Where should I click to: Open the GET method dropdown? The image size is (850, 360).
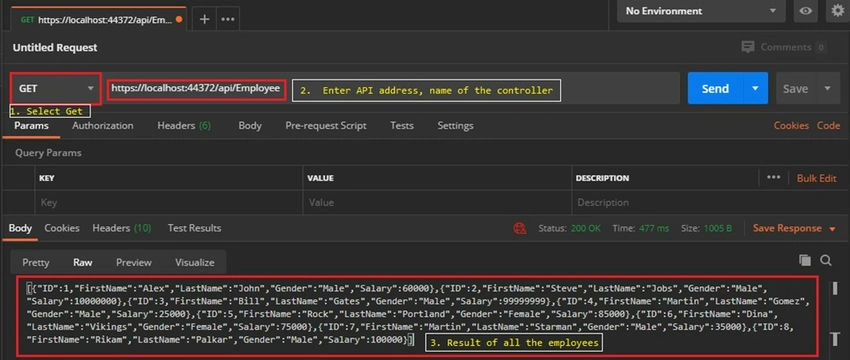pyautogui.click(x=55, y=88)
